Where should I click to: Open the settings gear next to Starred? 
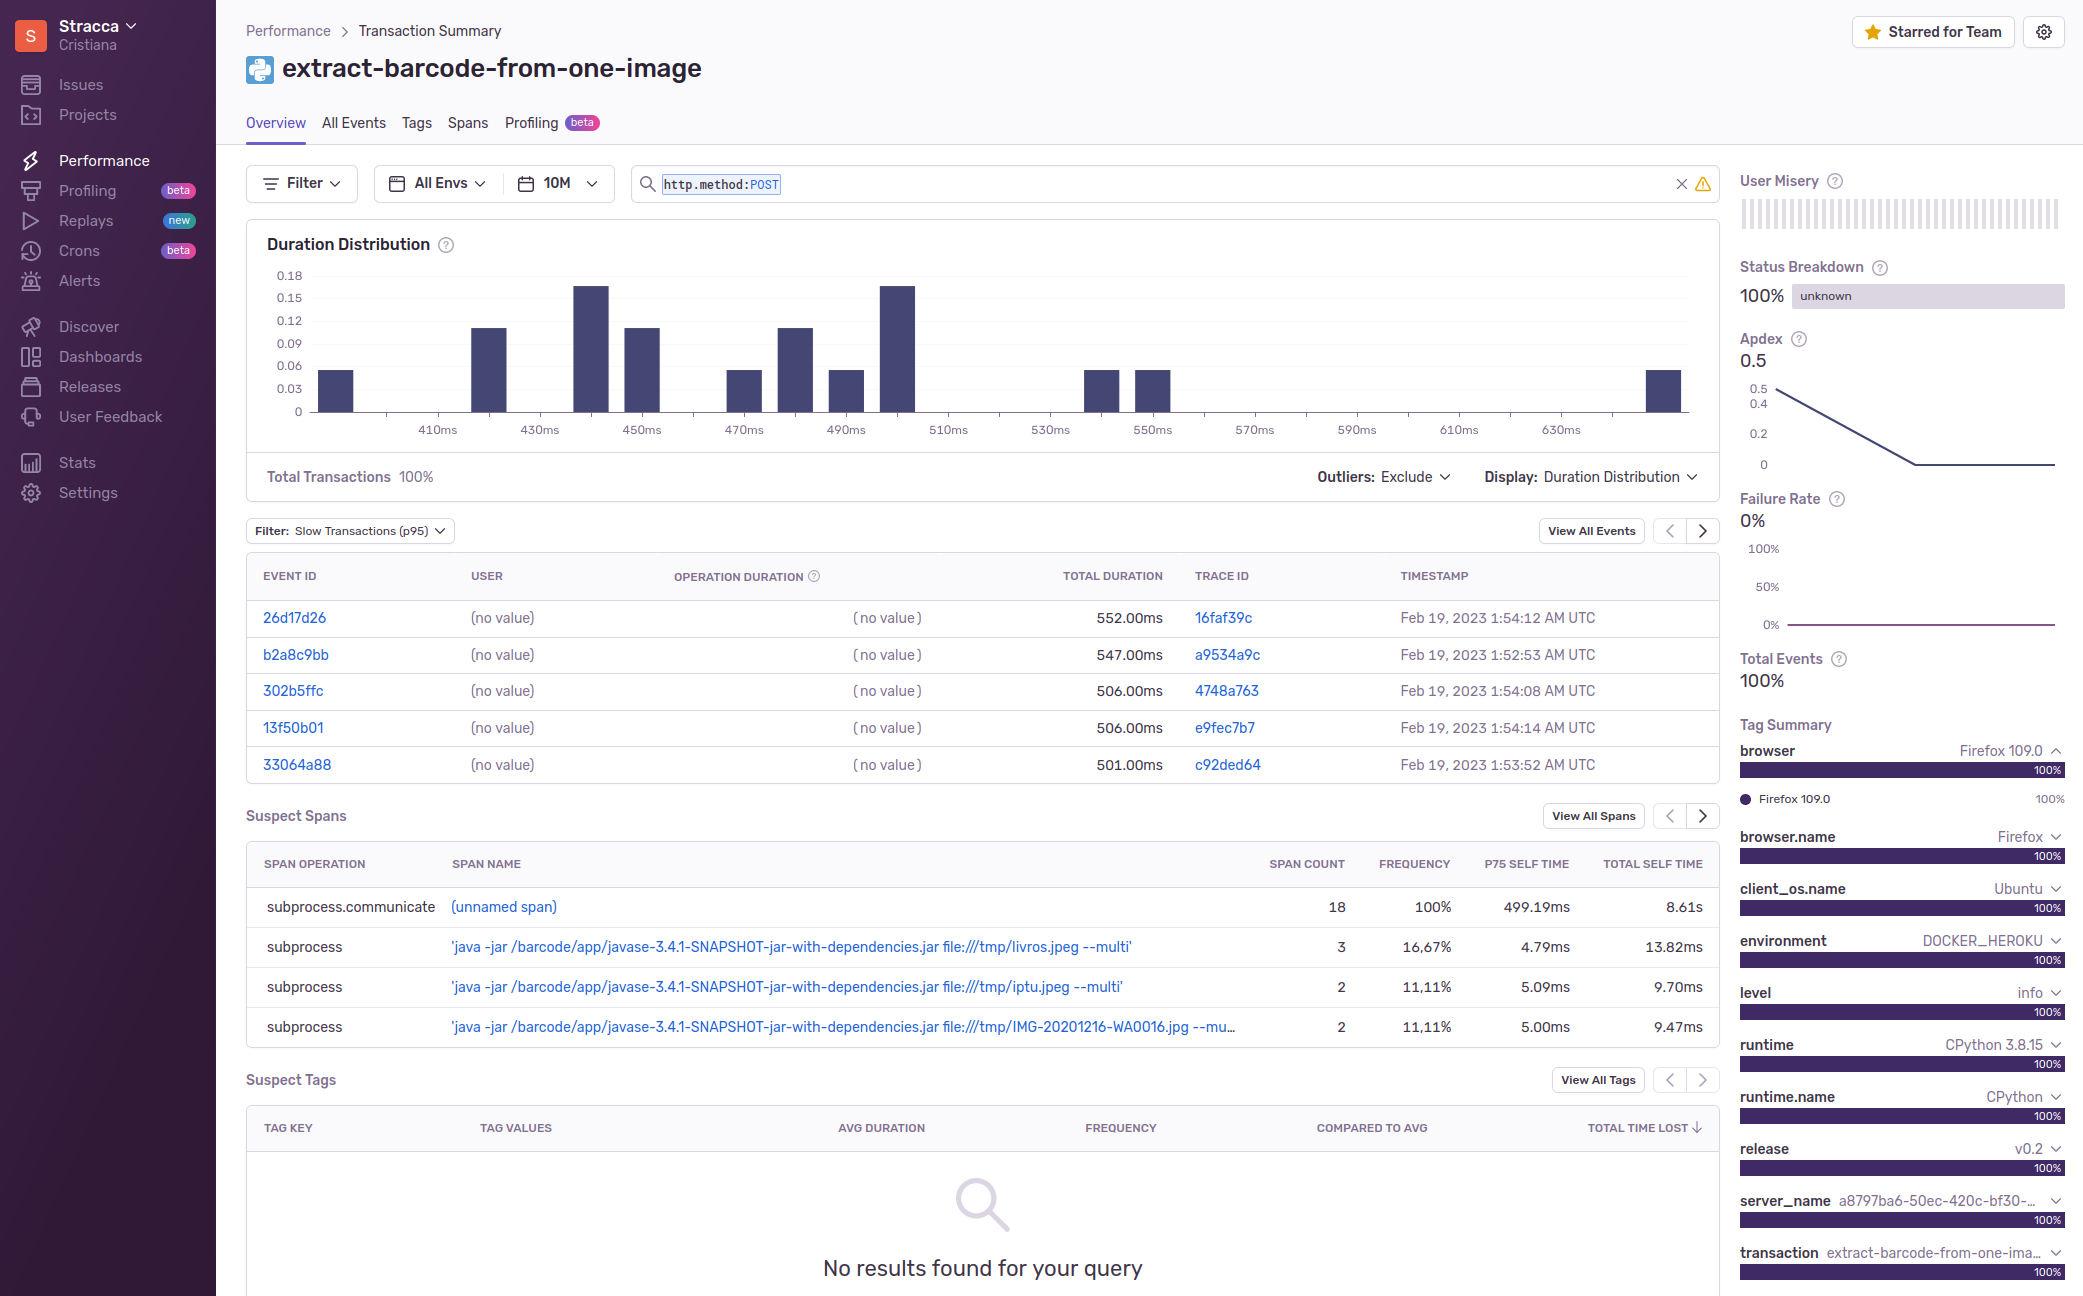click(2043, 32)
